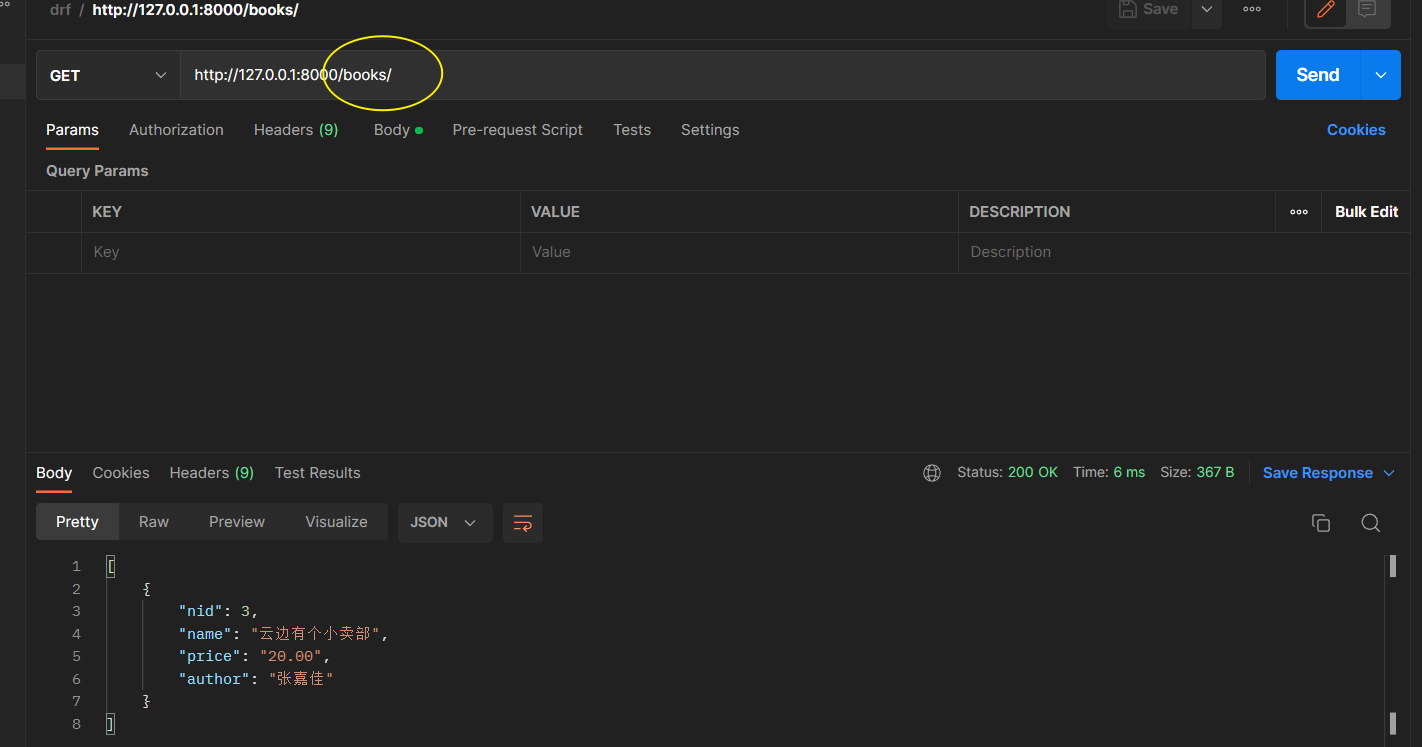1422x747 pixels.
Task: Click the Status 200 OK text
Action: [1007, 473]
